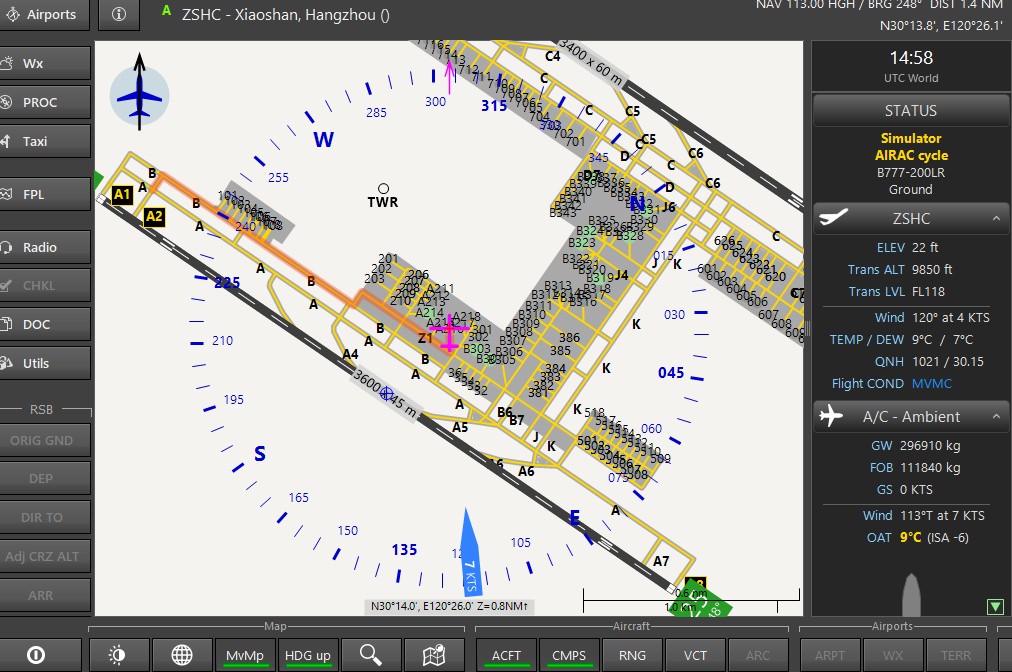Toggle the CMPS compass display
The height and width of the screenshot is (672, 1012).
(x=569, y=655)
